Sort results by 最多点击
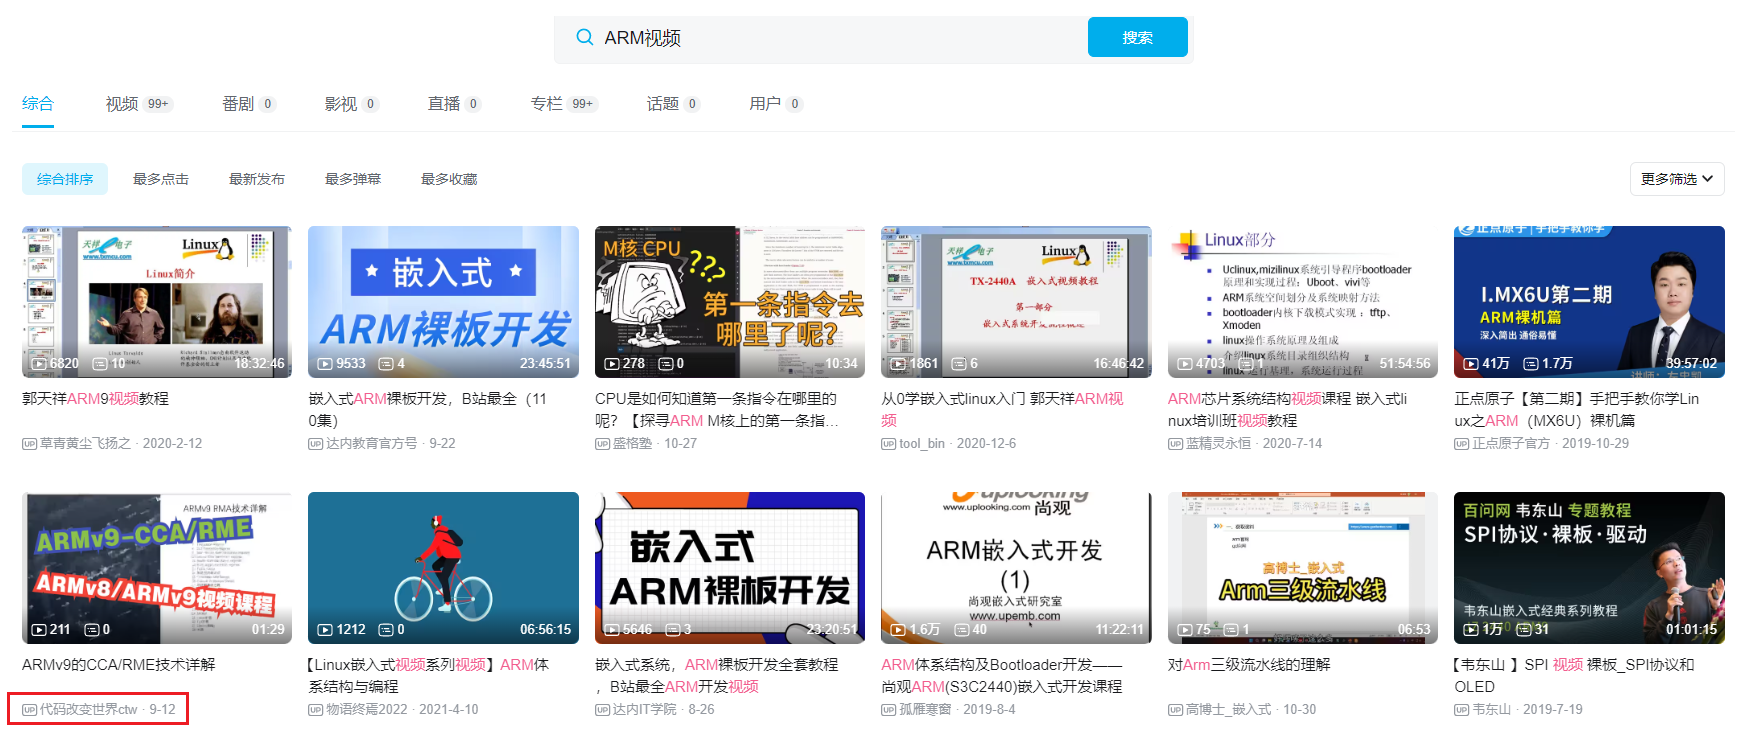 [x=161, y=179]
